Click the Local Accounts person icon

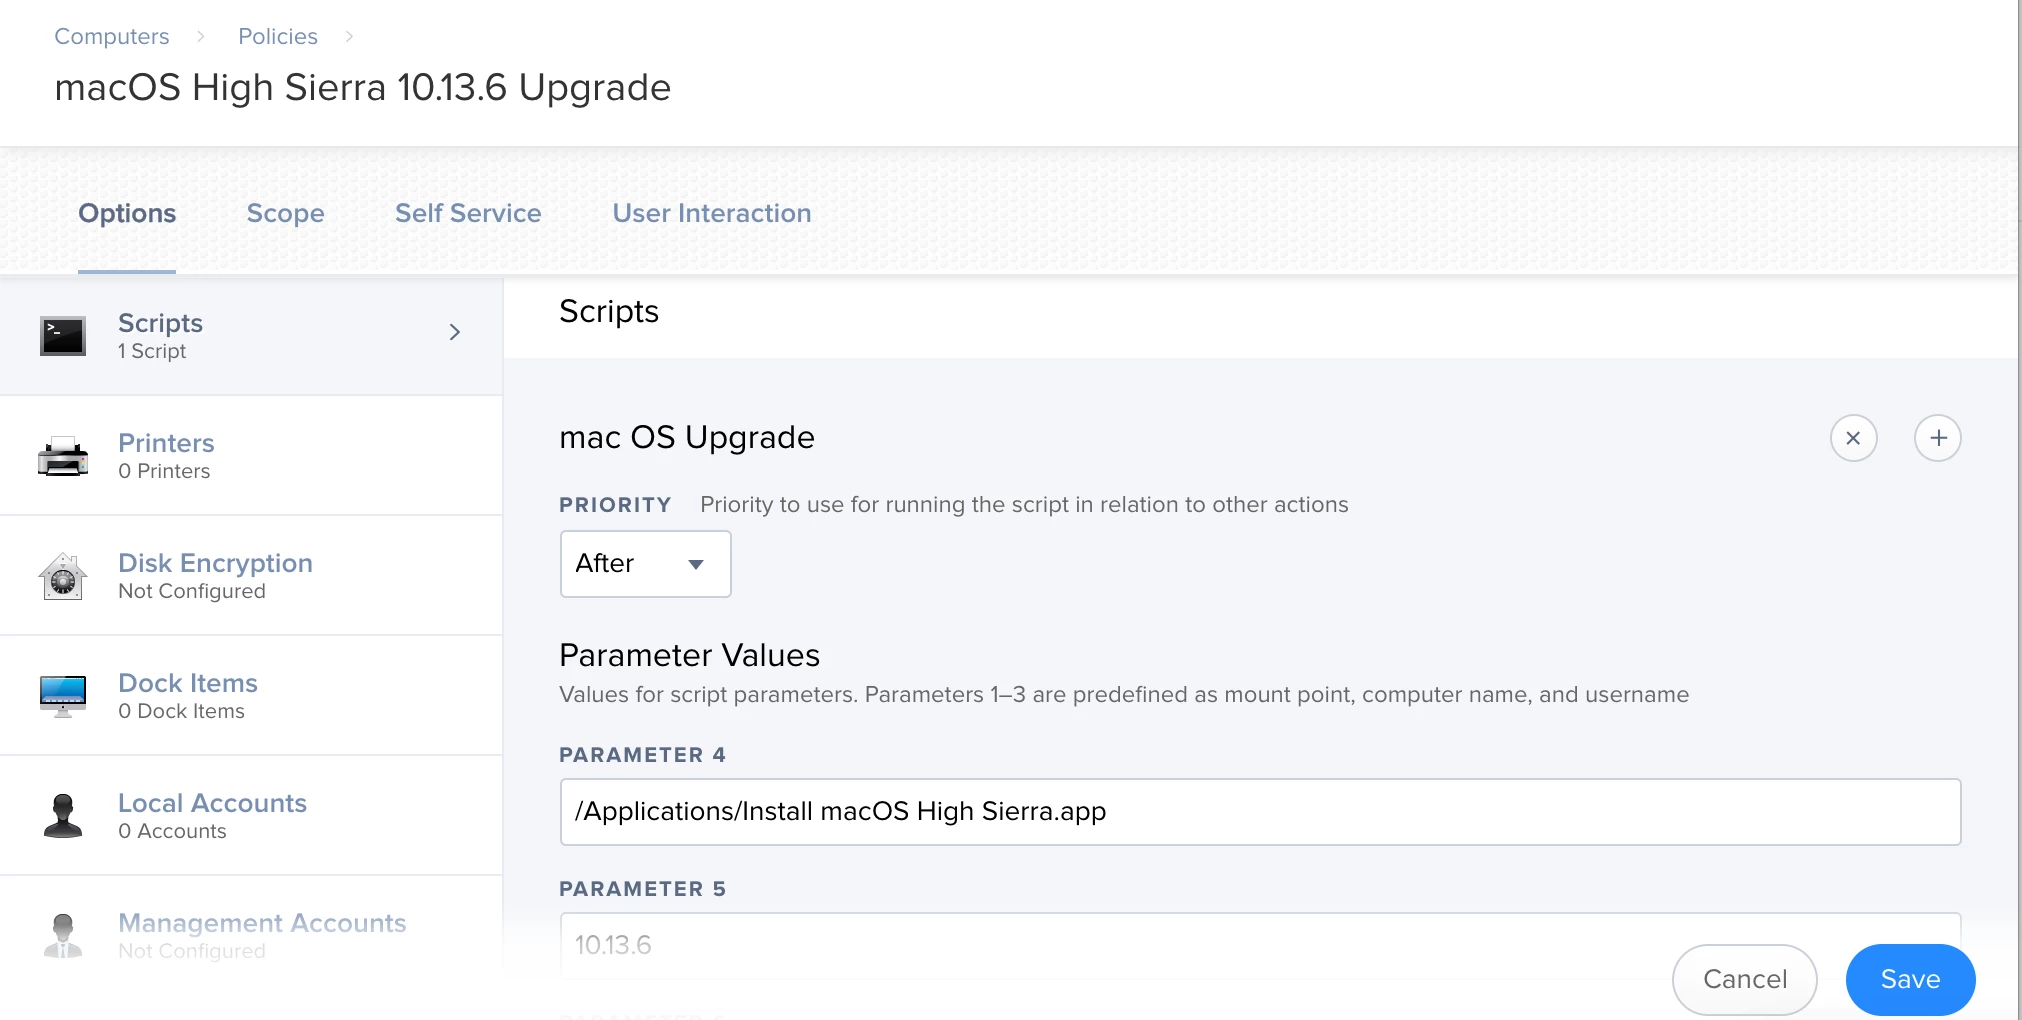coord(62,816)
